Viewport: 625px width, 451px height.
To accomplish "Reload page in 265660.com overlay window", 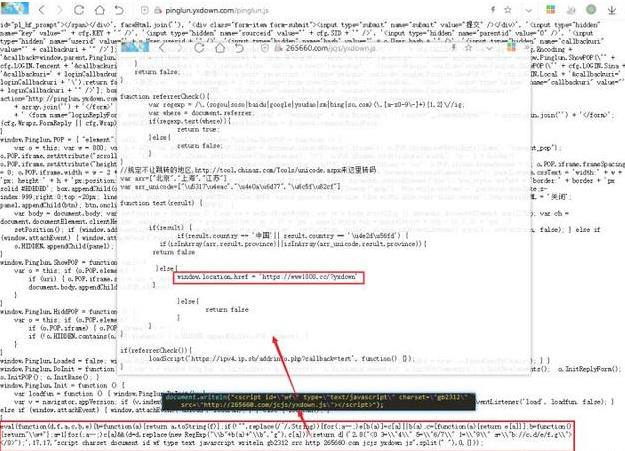I will [199, 48].
